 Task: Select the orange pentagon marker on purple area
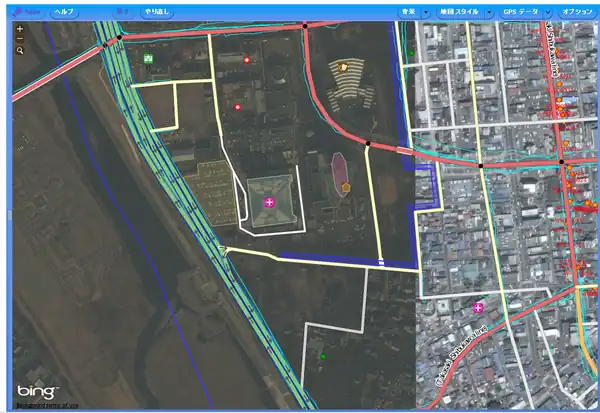346,187
